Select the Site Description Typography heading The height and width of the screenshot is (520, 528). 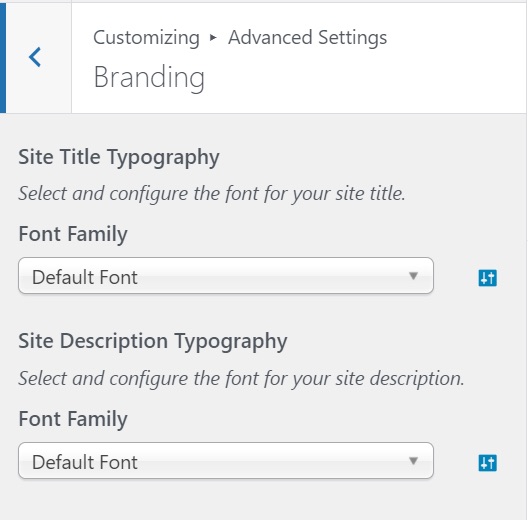153,342
